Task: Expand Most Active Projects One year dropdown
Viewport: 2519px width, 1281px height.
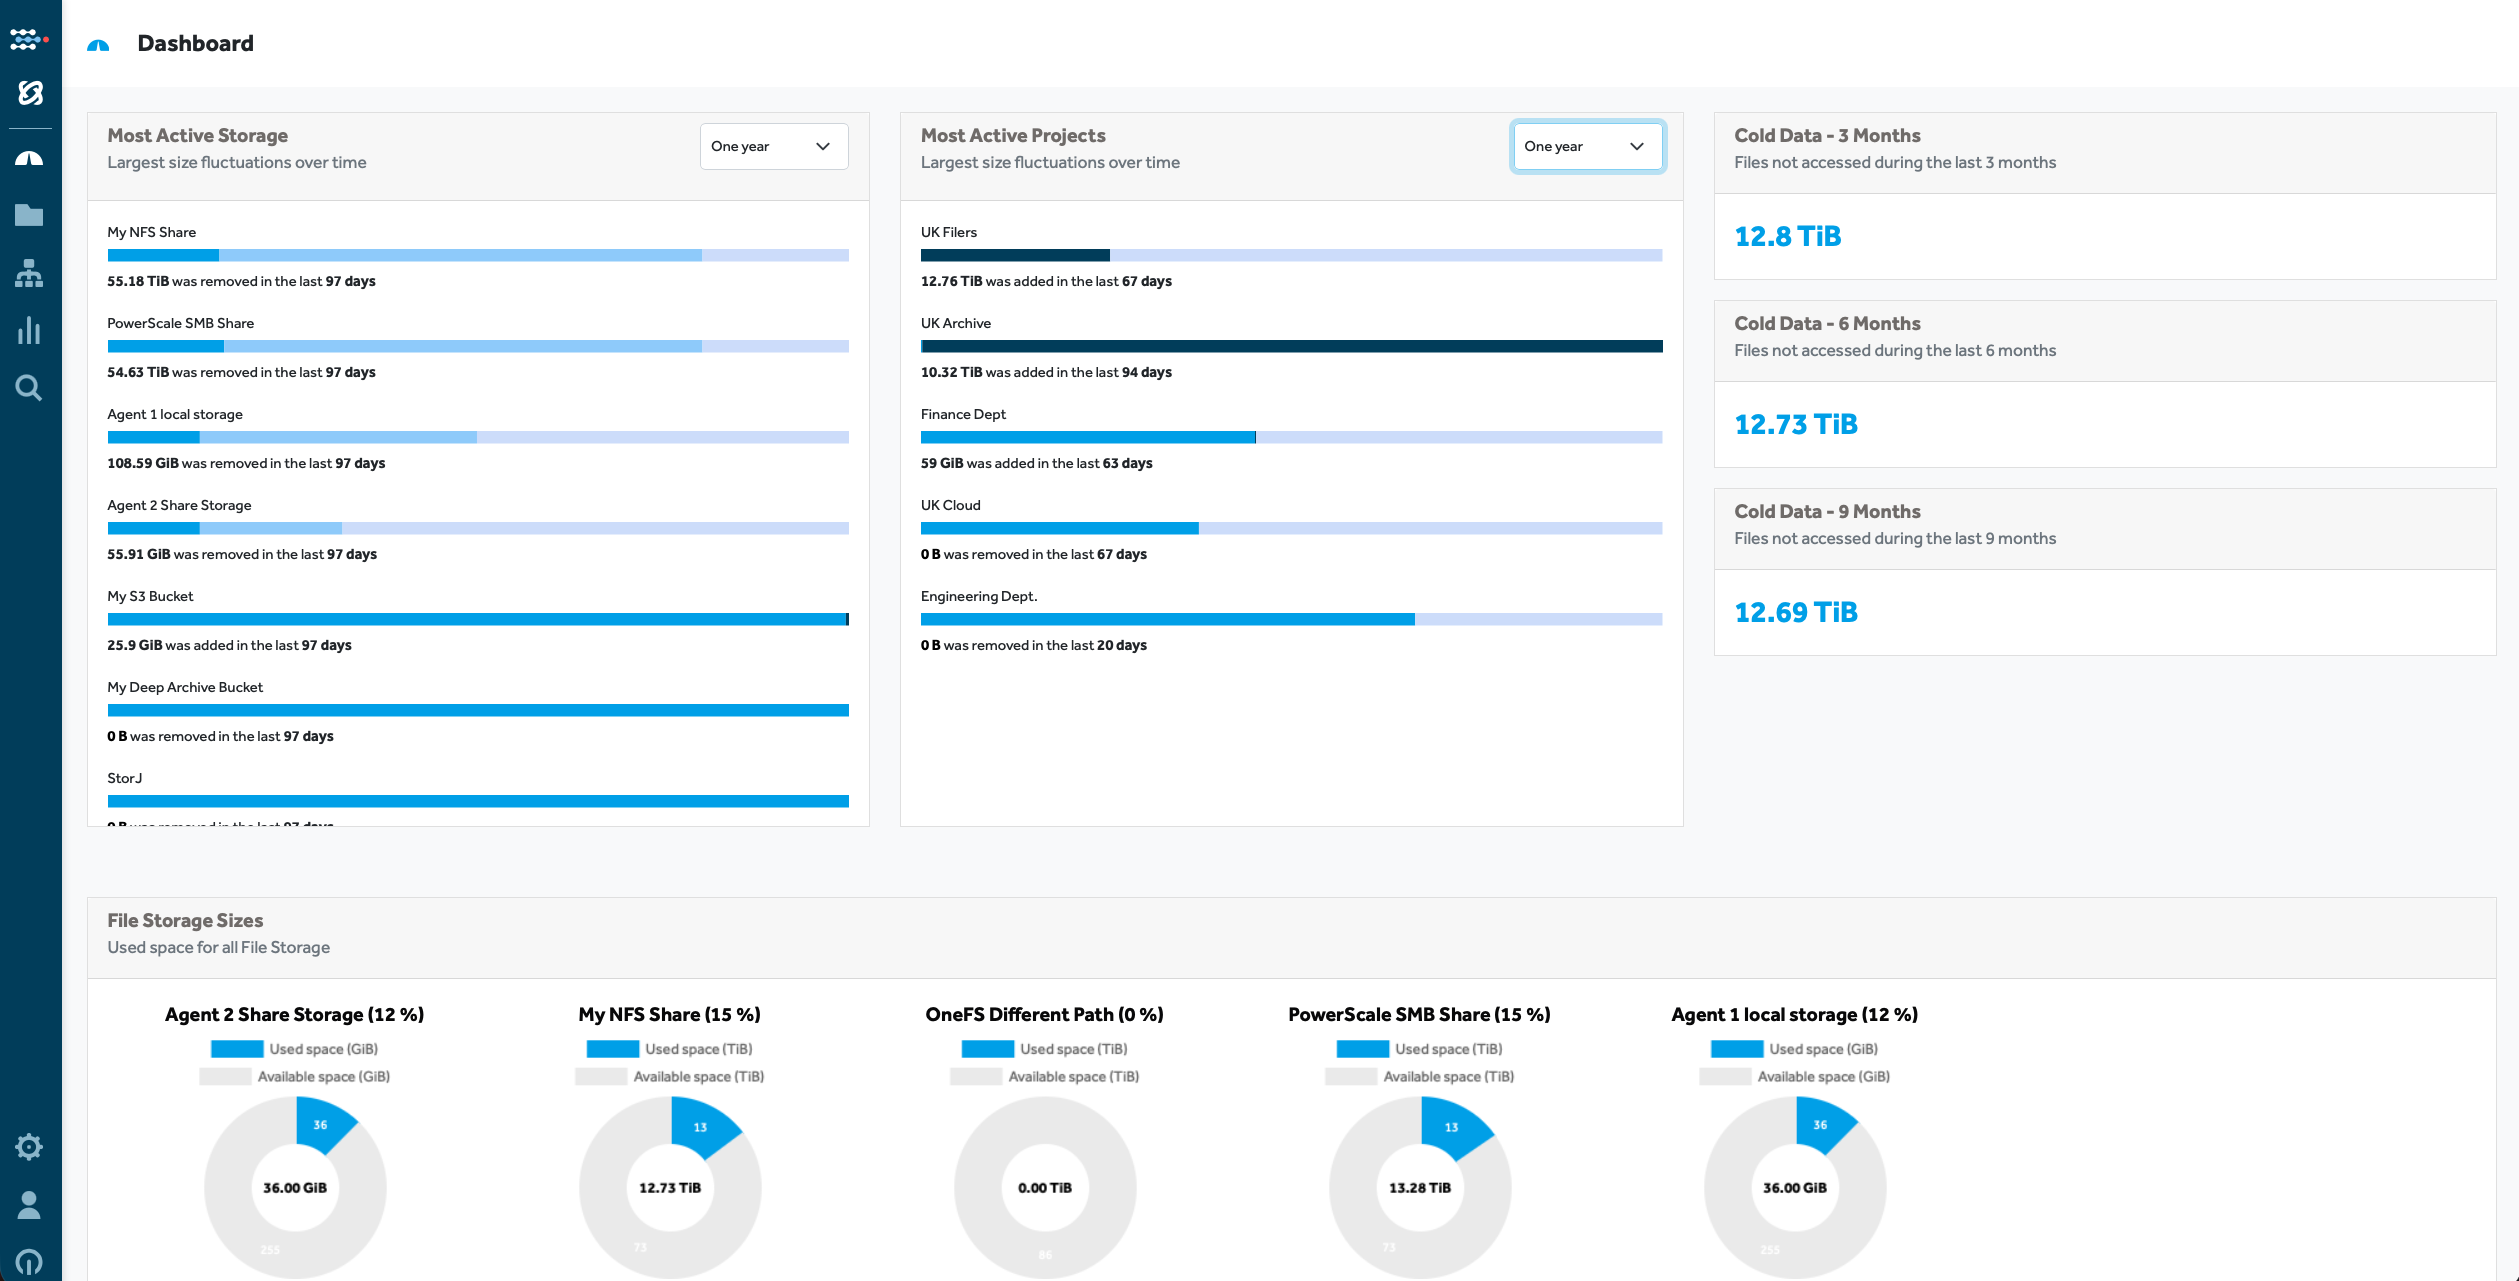Action: click(x=1586, y=146)
